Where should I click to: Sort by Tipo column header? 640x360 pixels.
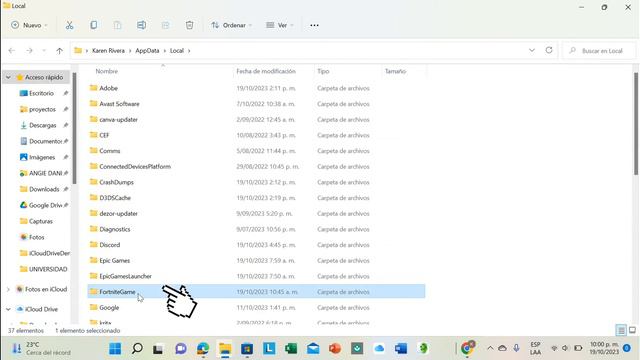323,71
